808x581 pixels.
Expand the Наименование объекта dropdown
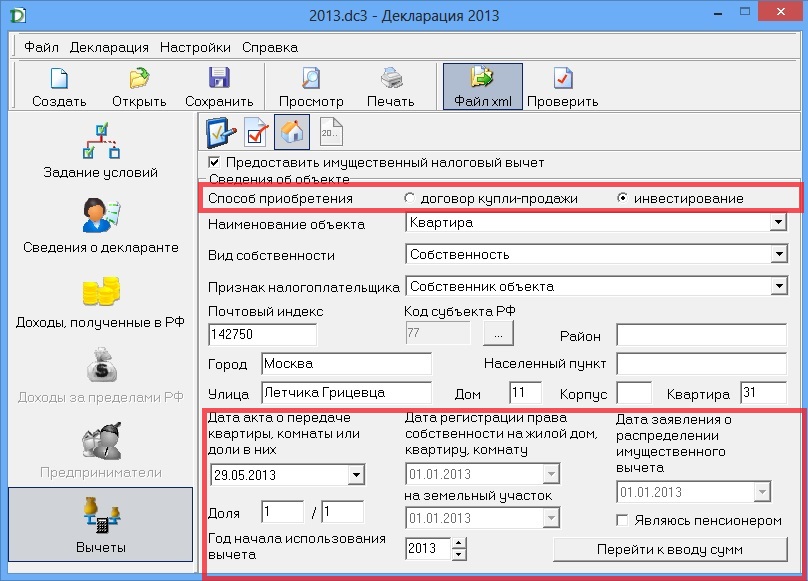(x=778, y=222)
